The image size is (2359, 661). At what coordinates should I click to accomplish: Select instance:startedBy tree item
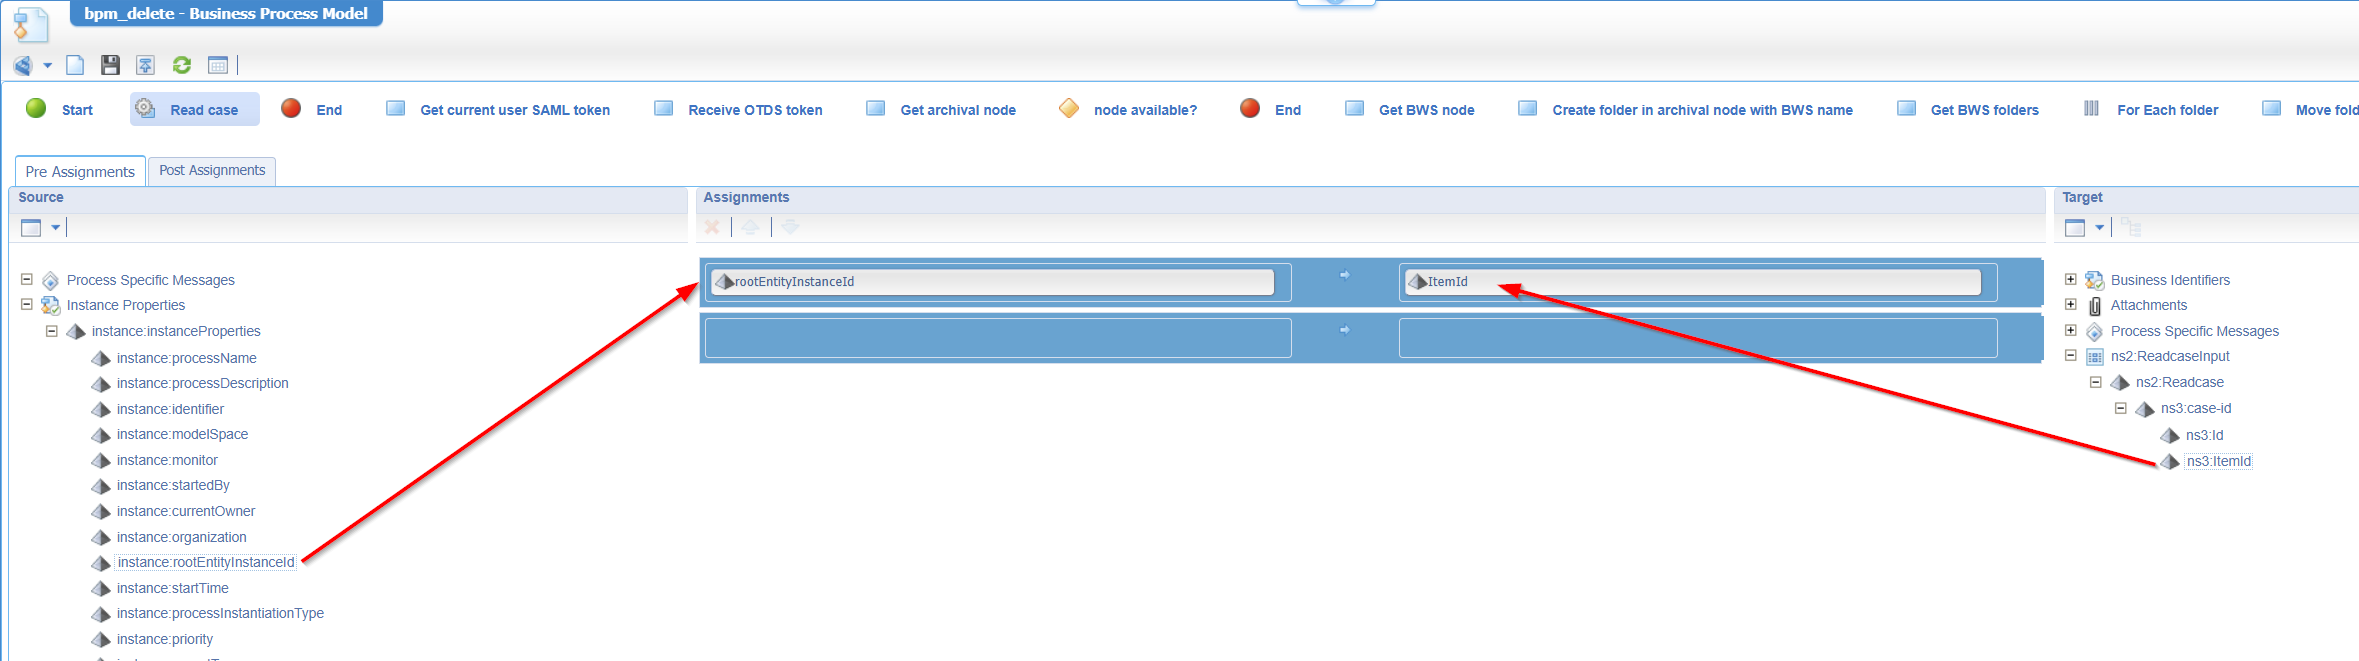(173, 485)
